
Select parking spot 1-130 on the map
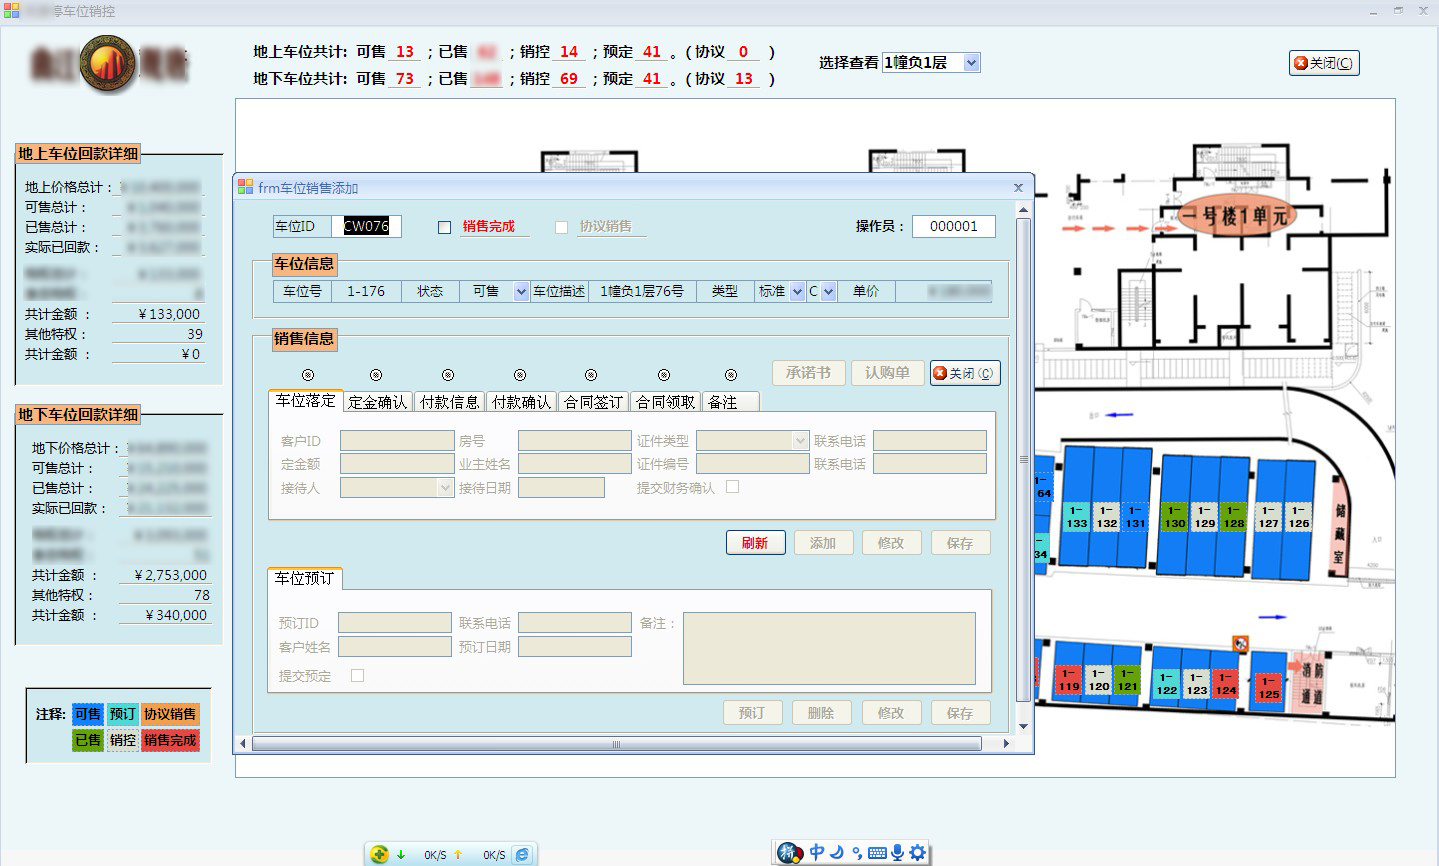pos(1175,516)
